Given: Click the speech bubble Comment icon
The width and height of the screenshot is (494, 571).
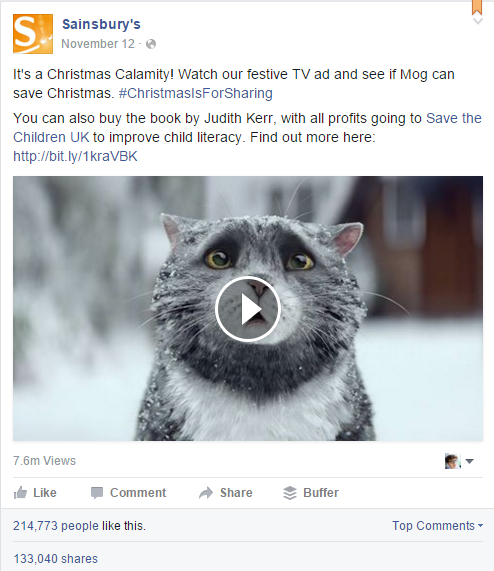Looking at the screenshot, I should 97,493.
